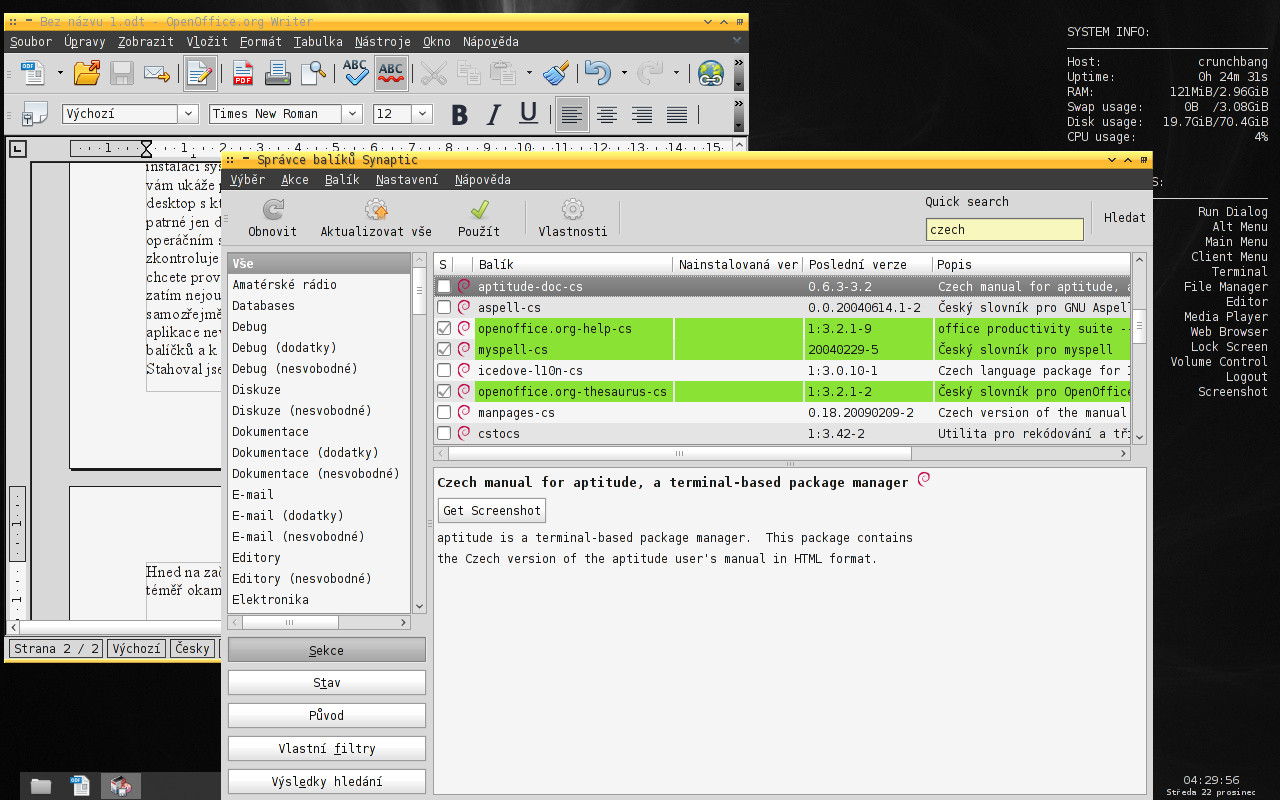Viewport: 1280px width, 800px height.
Task: Click the Původ filter button
Action: point(327,716)
